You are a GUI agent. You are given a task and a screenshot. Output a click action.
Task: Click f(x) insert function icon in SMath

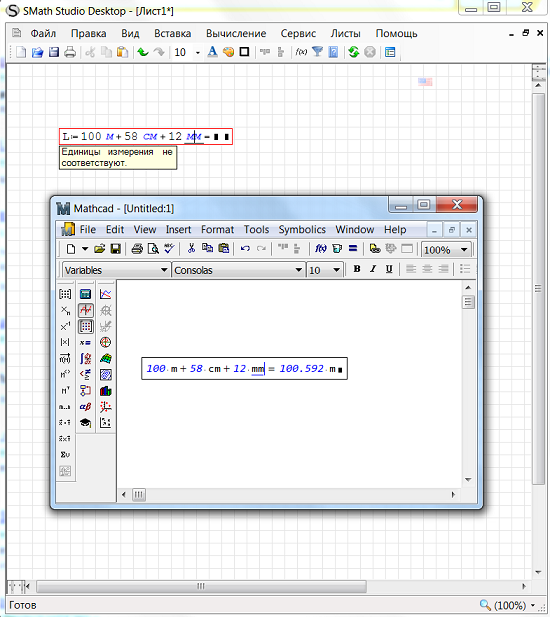tap(301, 52)
